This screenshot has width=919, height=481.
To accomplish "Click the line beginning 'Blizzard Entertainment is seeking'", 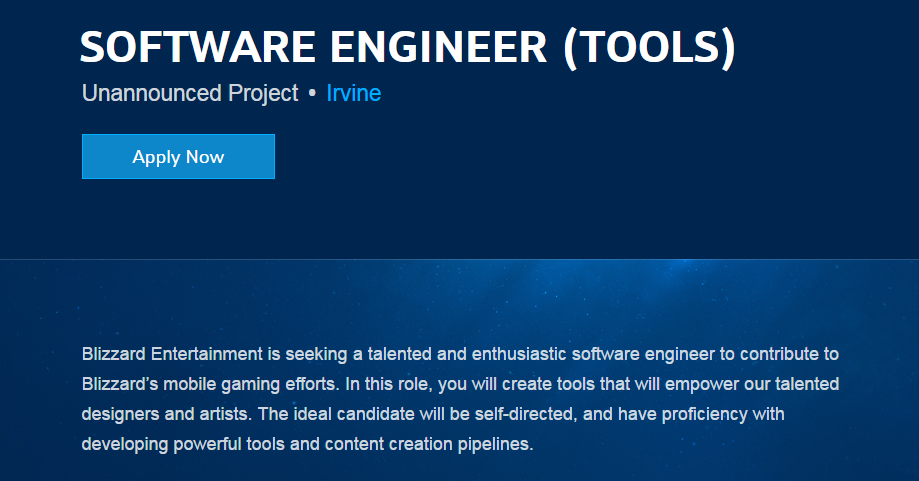I will 460,354.
